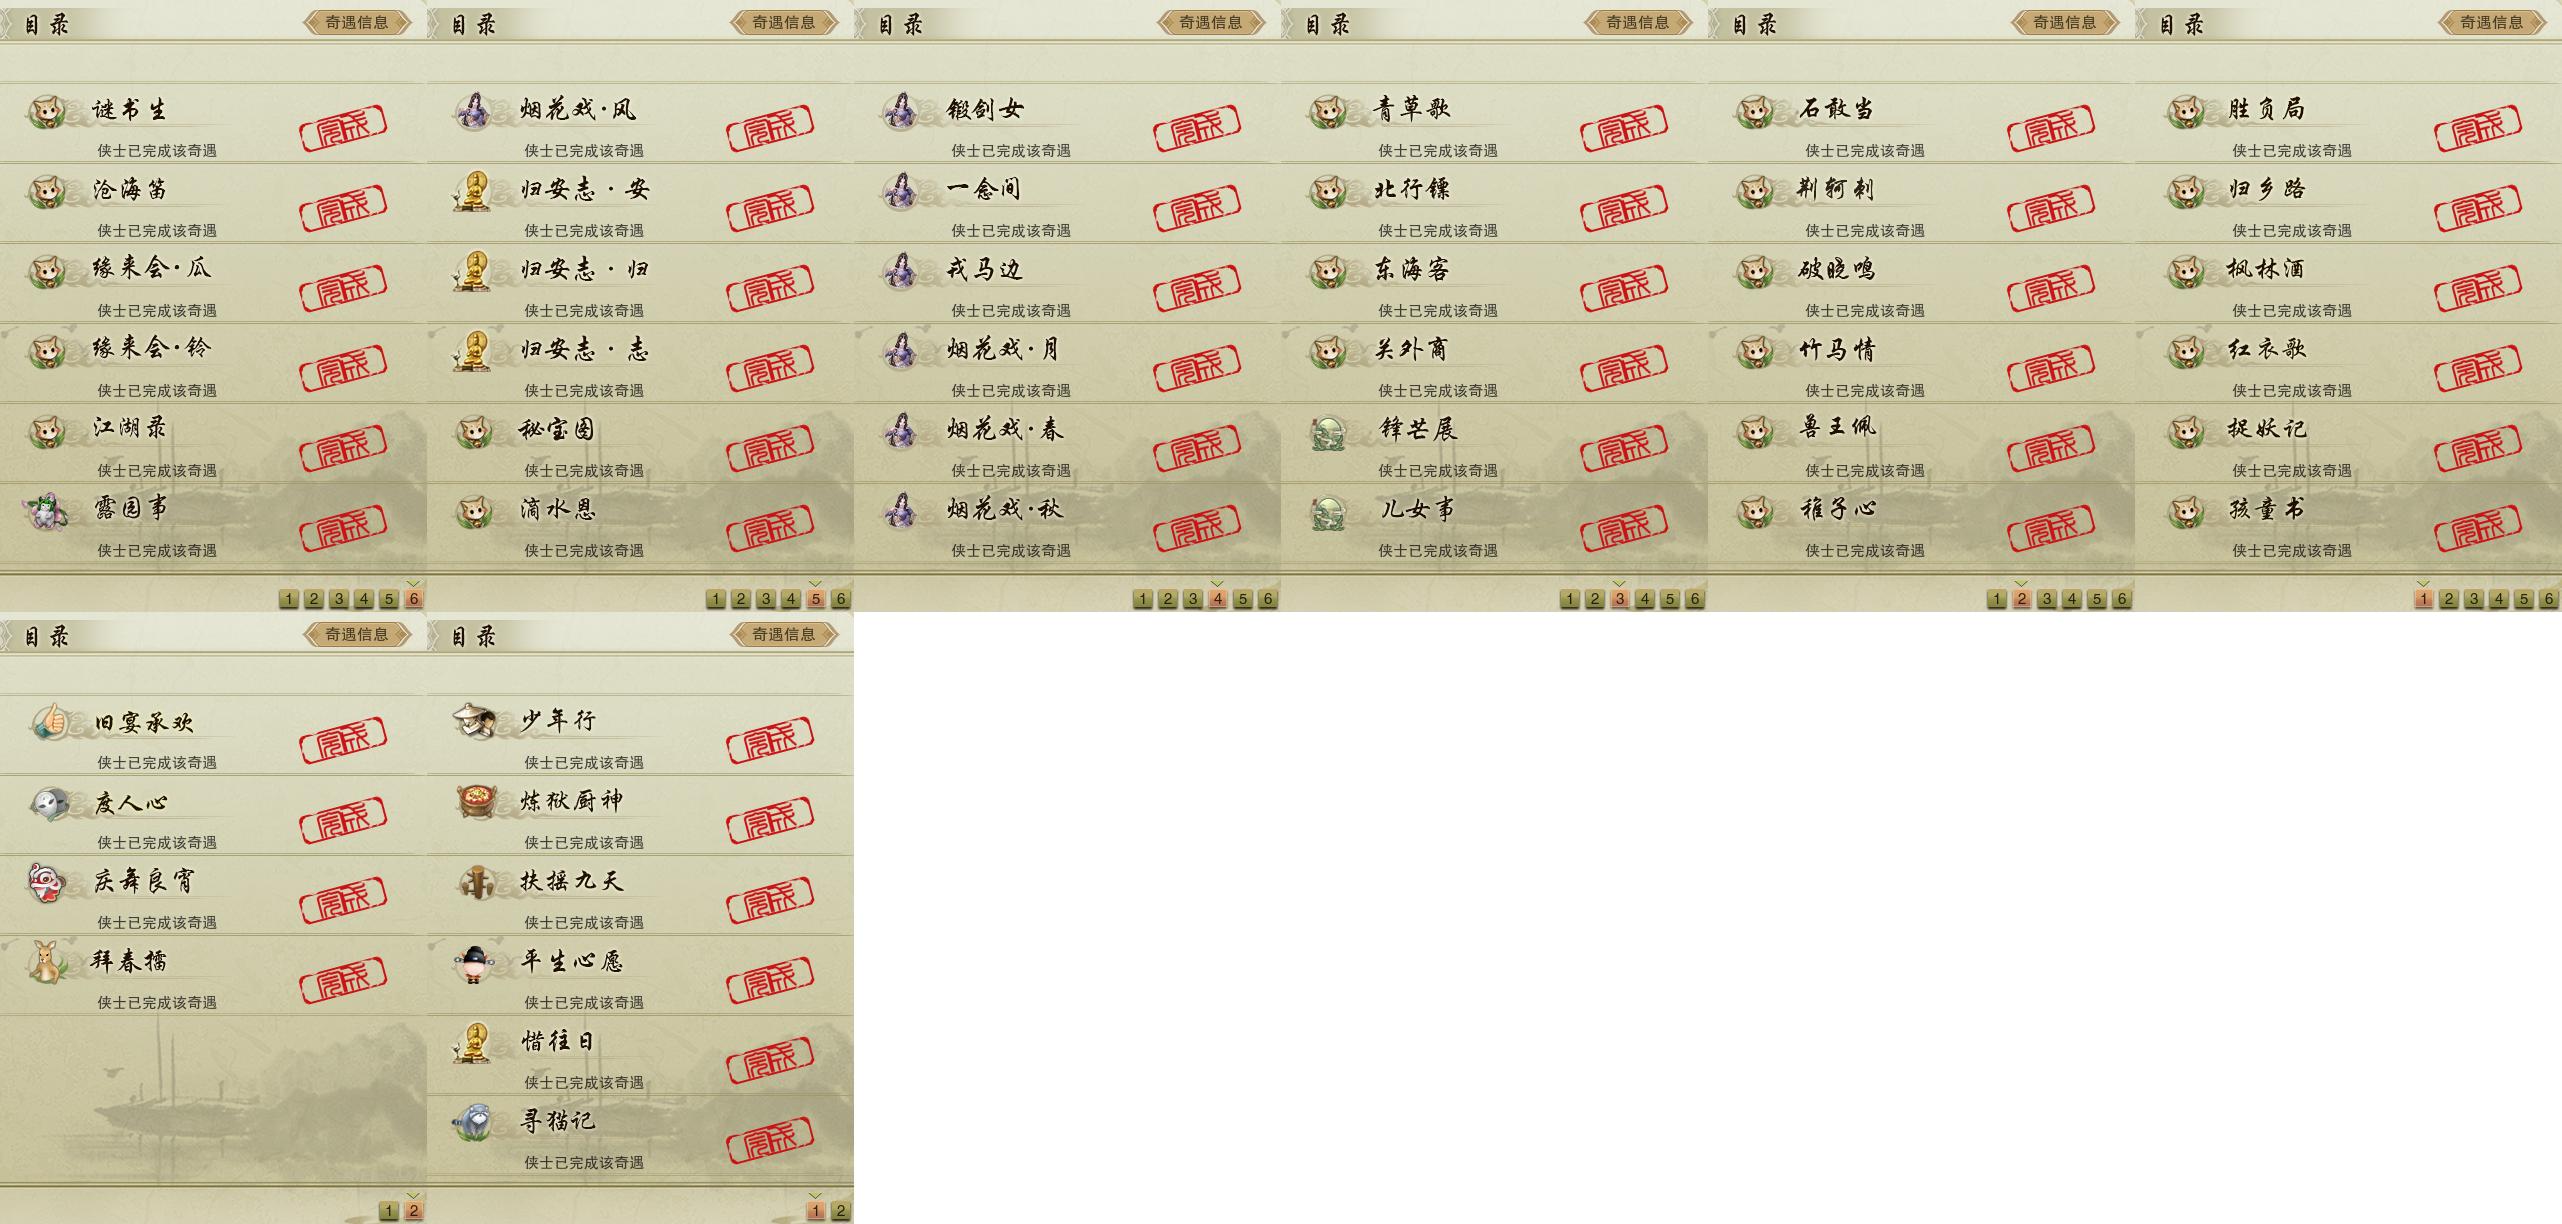Click 奇遇信息 button above the 旧宴承欢 list
Screen dimensions: 2562x1224
(357, 634)
